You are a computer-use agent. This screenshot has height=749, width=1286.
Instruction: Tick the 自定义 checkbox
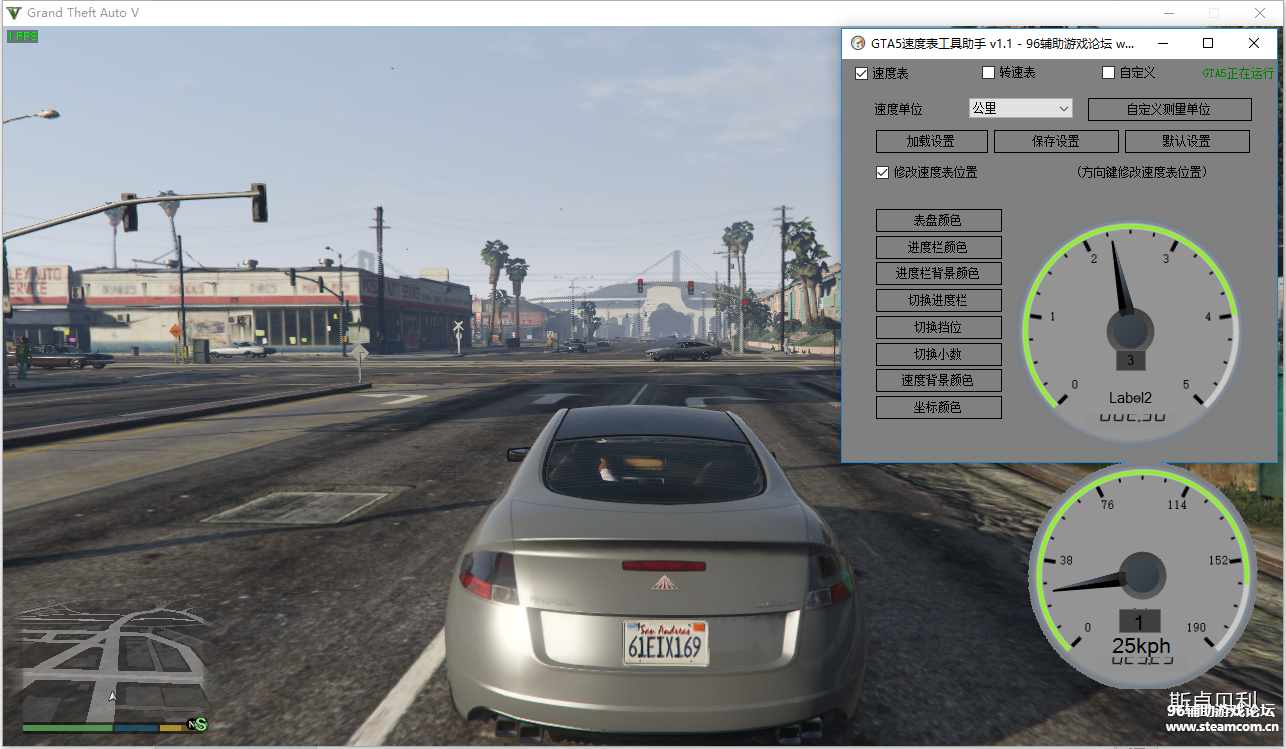click(x=1108, y=73)
